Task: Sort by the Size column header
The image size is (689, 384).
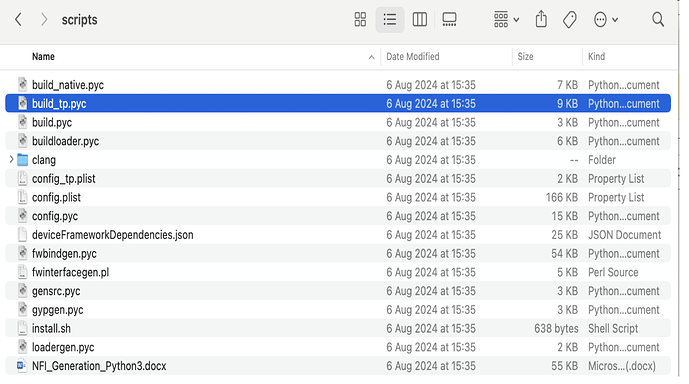Action: [x=525, y=57]
